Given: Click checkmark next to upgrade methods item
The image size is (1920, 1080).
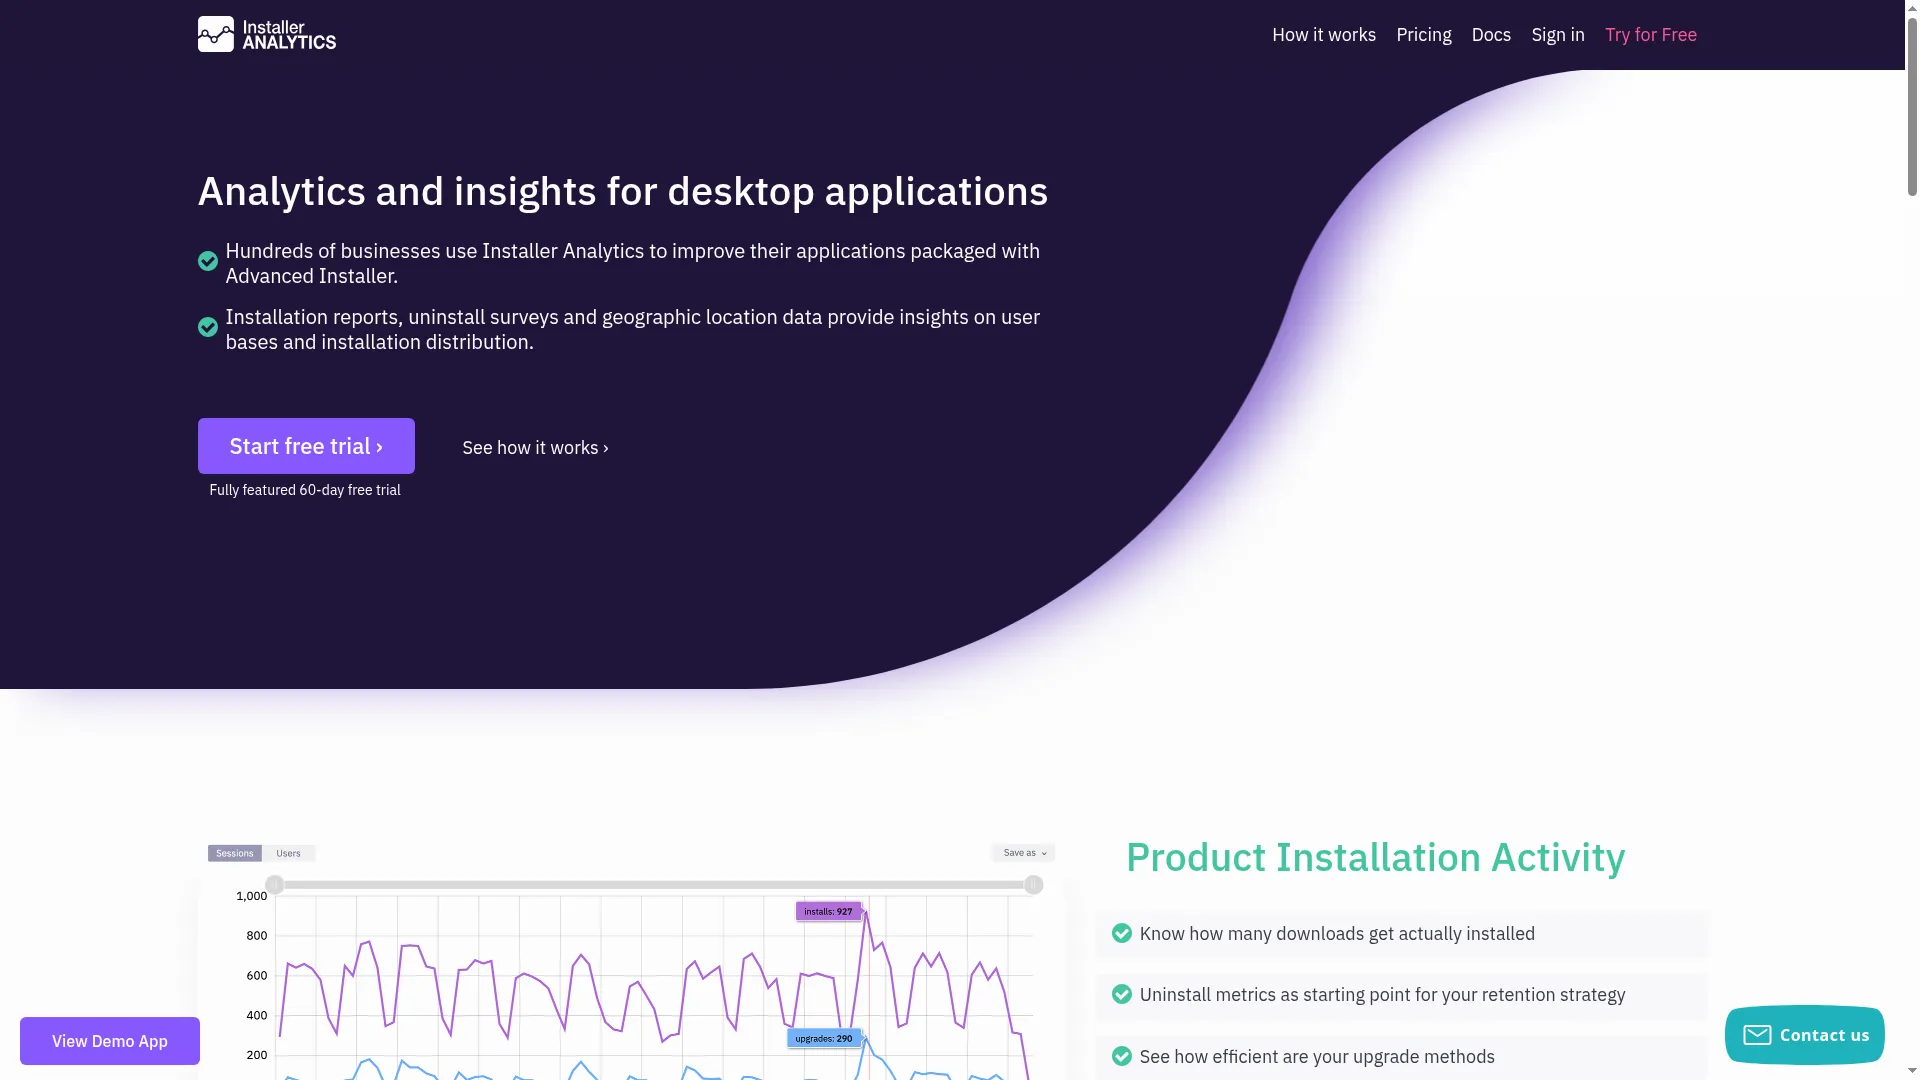Looking at the screenshot, I should pos(1122,1056).
